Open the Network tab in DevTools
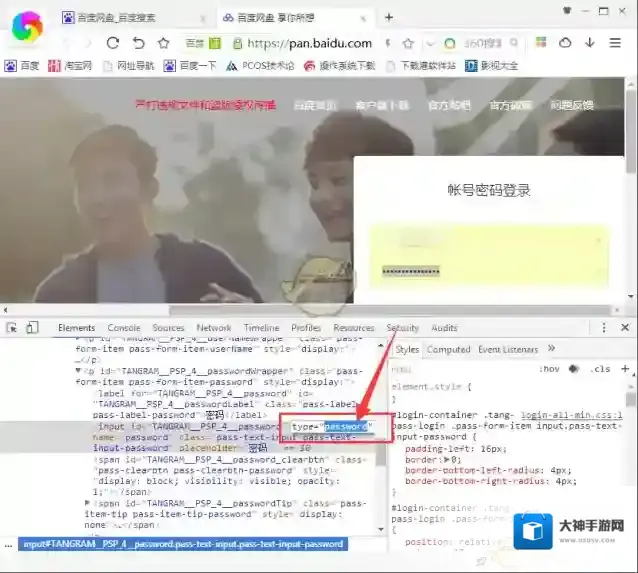Viewport: 638px width, 573px height. pyautogui.click(x=213, y=328)
